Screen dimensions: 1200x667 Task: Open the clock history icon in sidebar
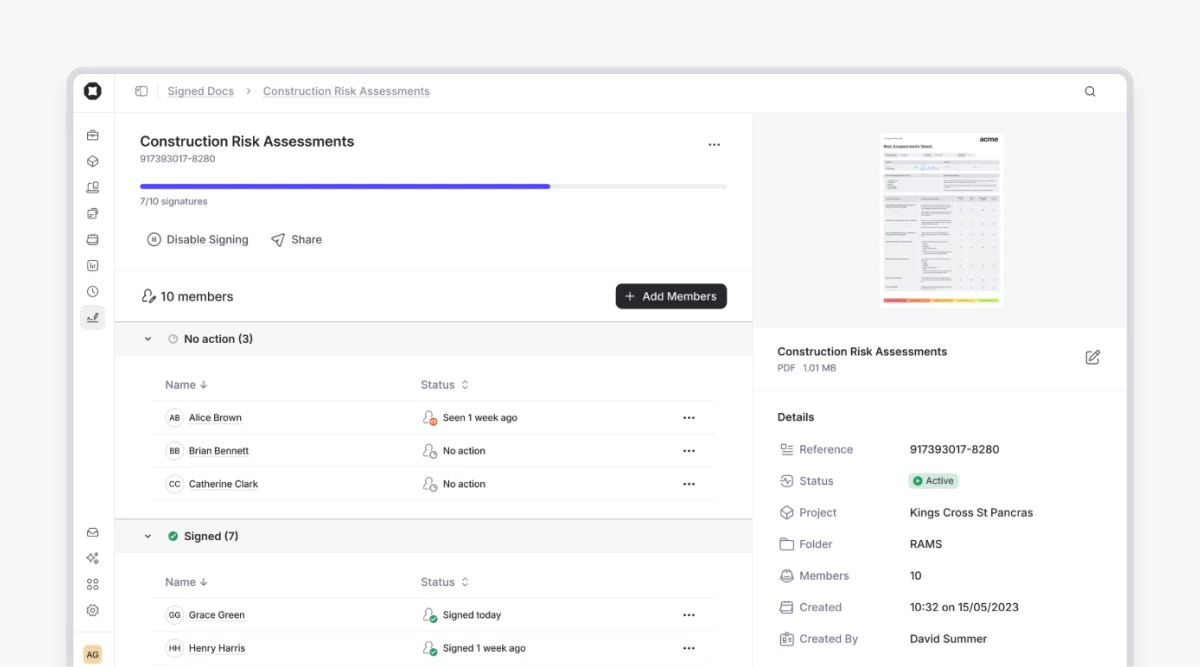[93, 292]
